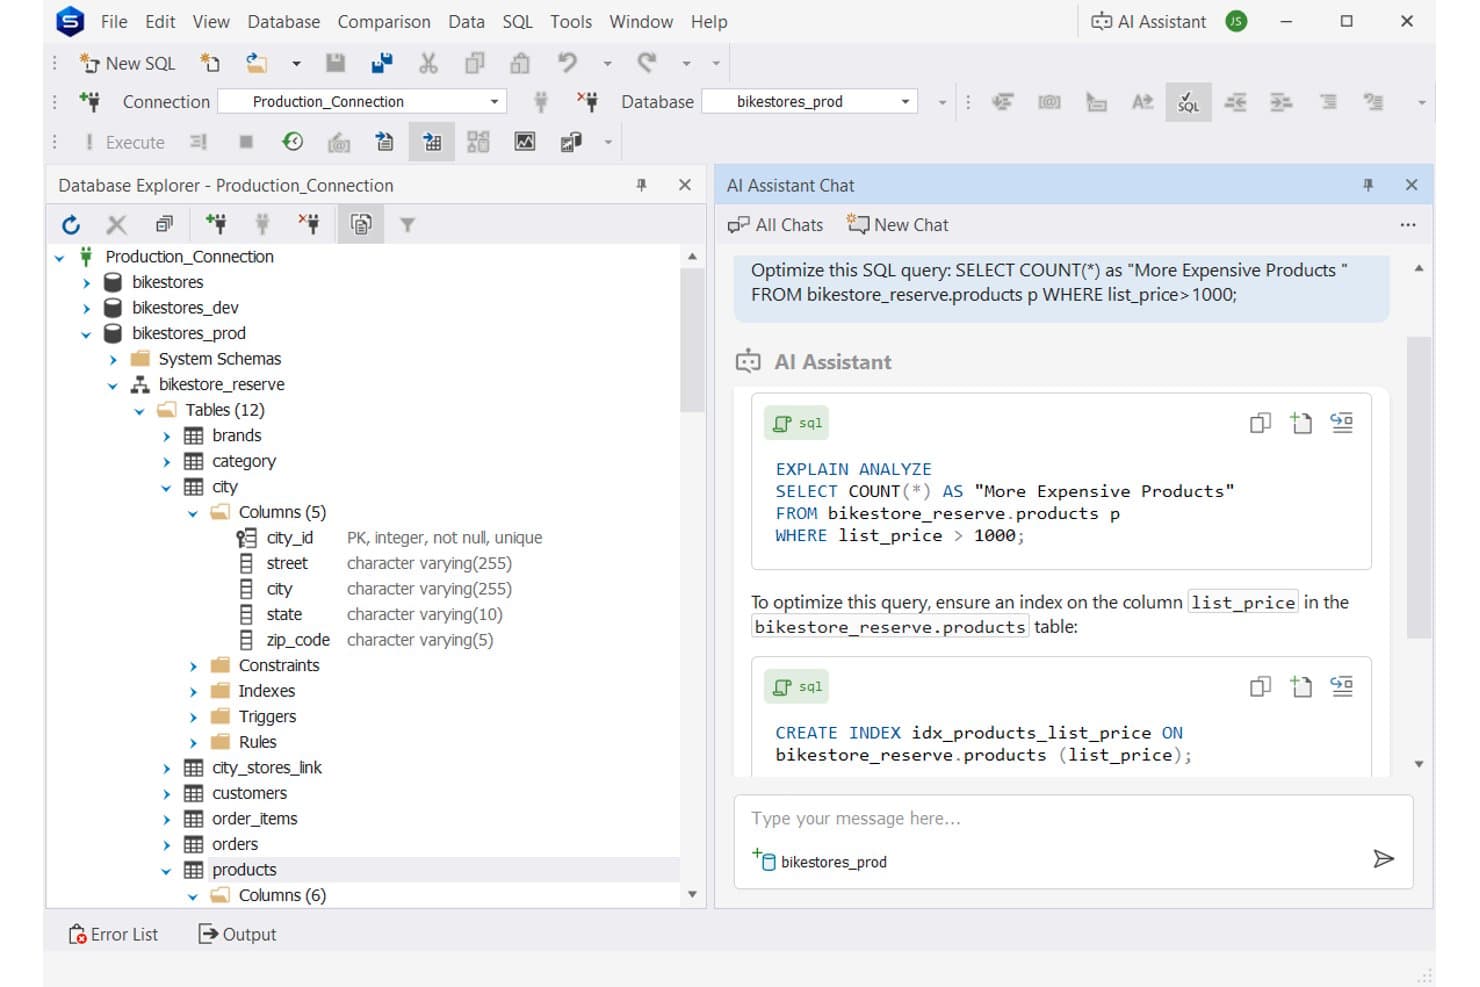
Task: Click the New SQL button
Action: [x=127, y=63]
